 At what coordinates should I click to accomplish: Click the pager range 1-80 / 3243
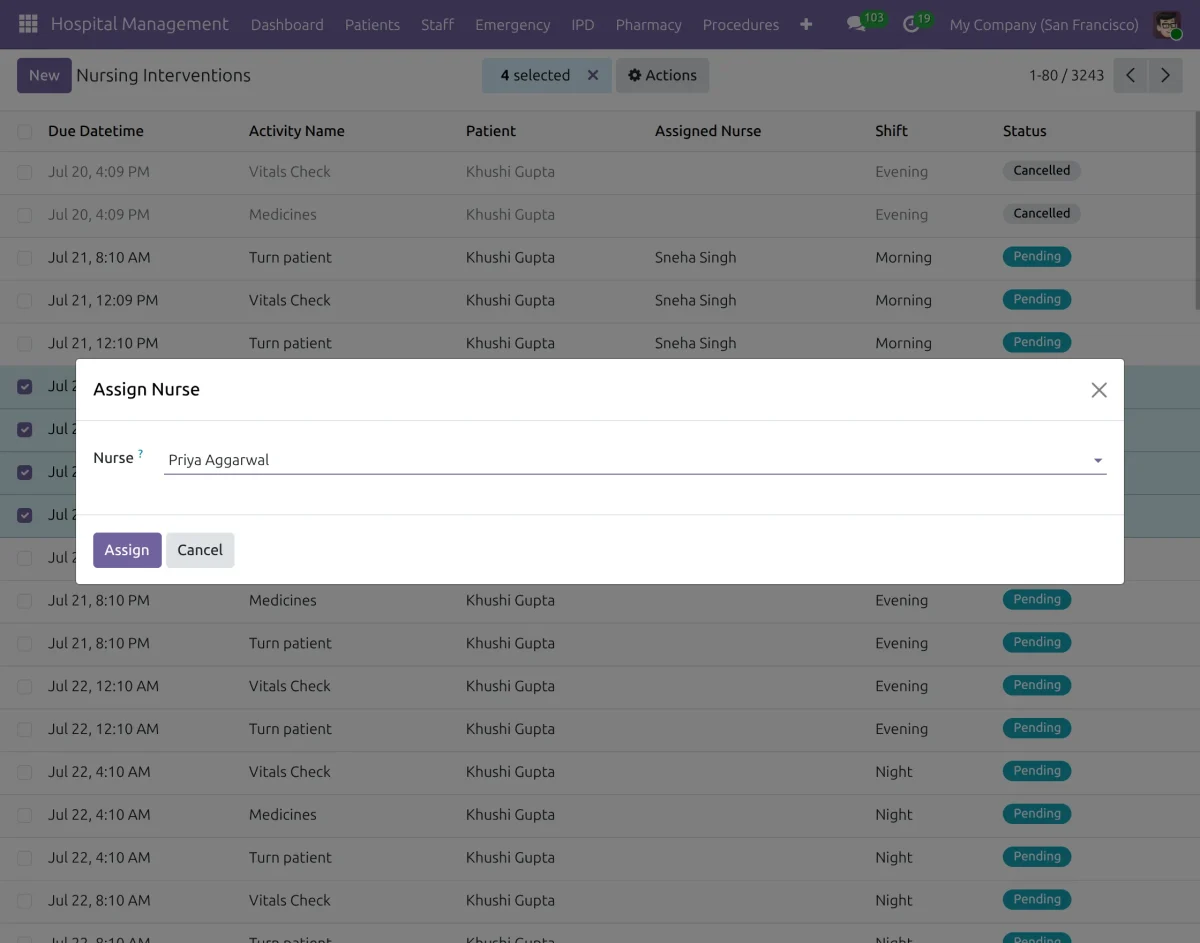tap(1066, 75)
